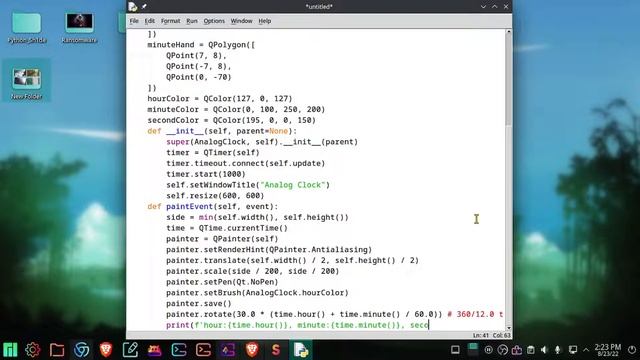640x360 pixels.
Task: Open the Edit menu
Action: (x=150, y=21)
